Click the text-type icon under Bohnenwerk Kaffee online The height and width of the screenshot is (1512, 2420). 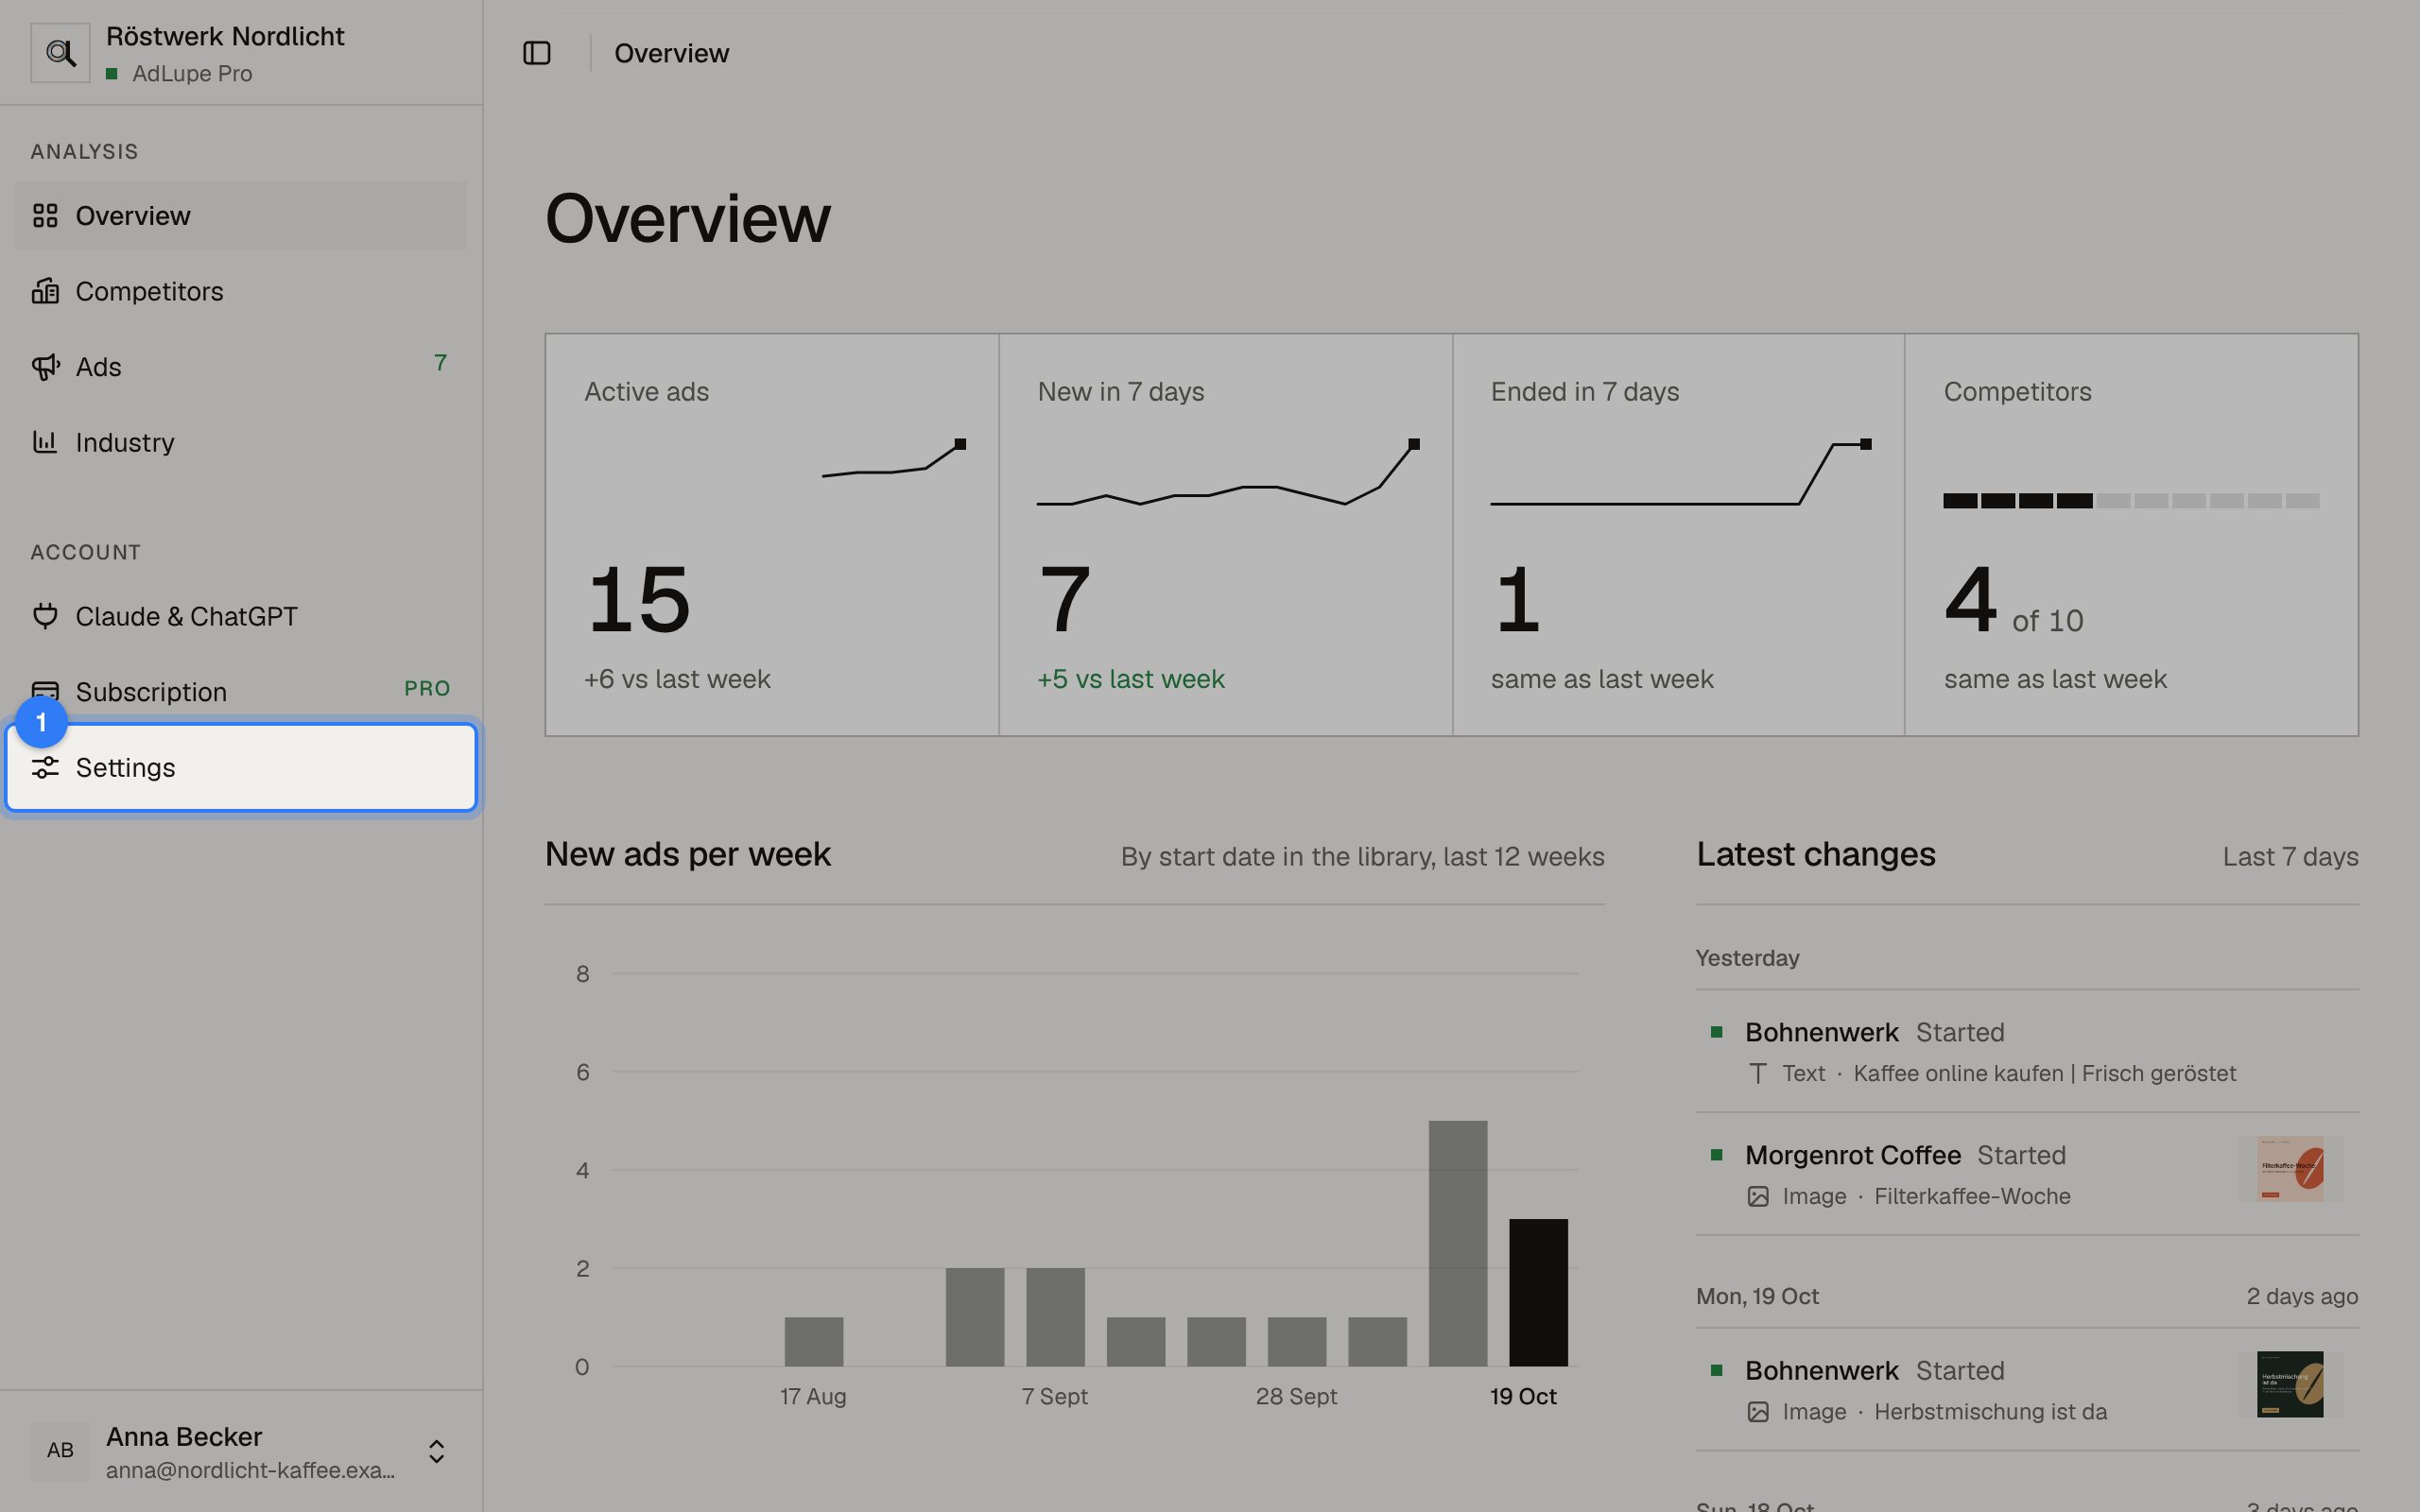tap(1757, 1073)
